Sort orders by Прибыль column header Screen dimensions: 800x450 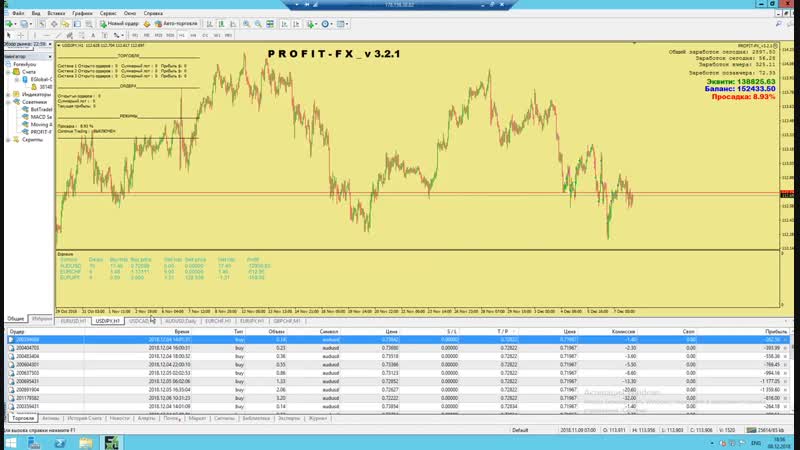click(x=776, y=332)
